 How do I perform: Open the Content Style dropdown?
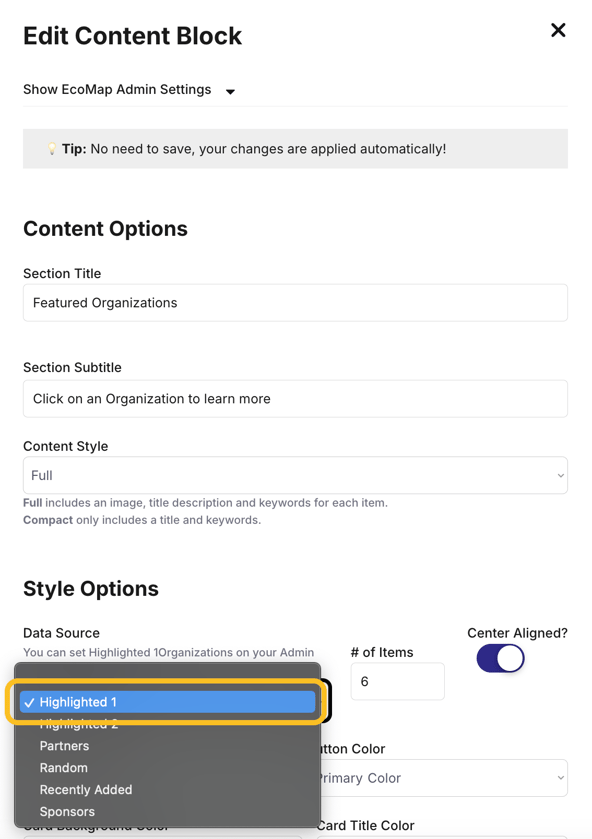click(295, 475)
